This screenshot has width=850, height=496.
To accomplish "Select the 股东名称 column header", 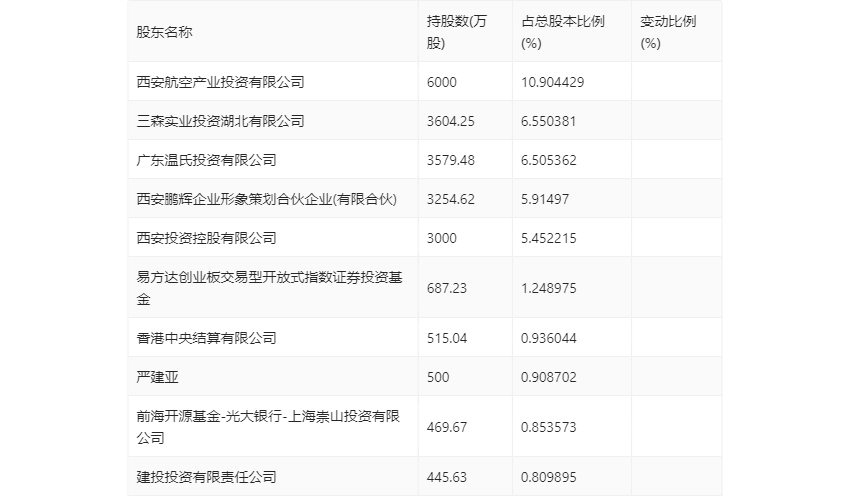I will click(x=164, y=32).
